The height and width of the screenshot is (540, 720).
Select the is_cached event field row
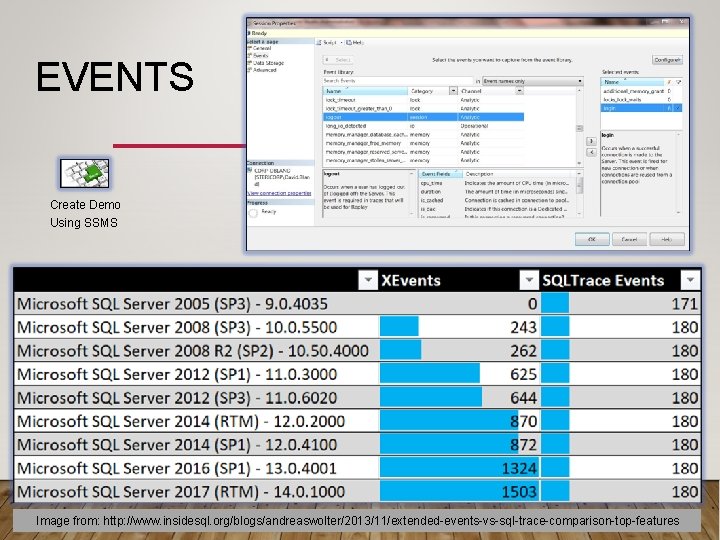[x=496, y=200]
